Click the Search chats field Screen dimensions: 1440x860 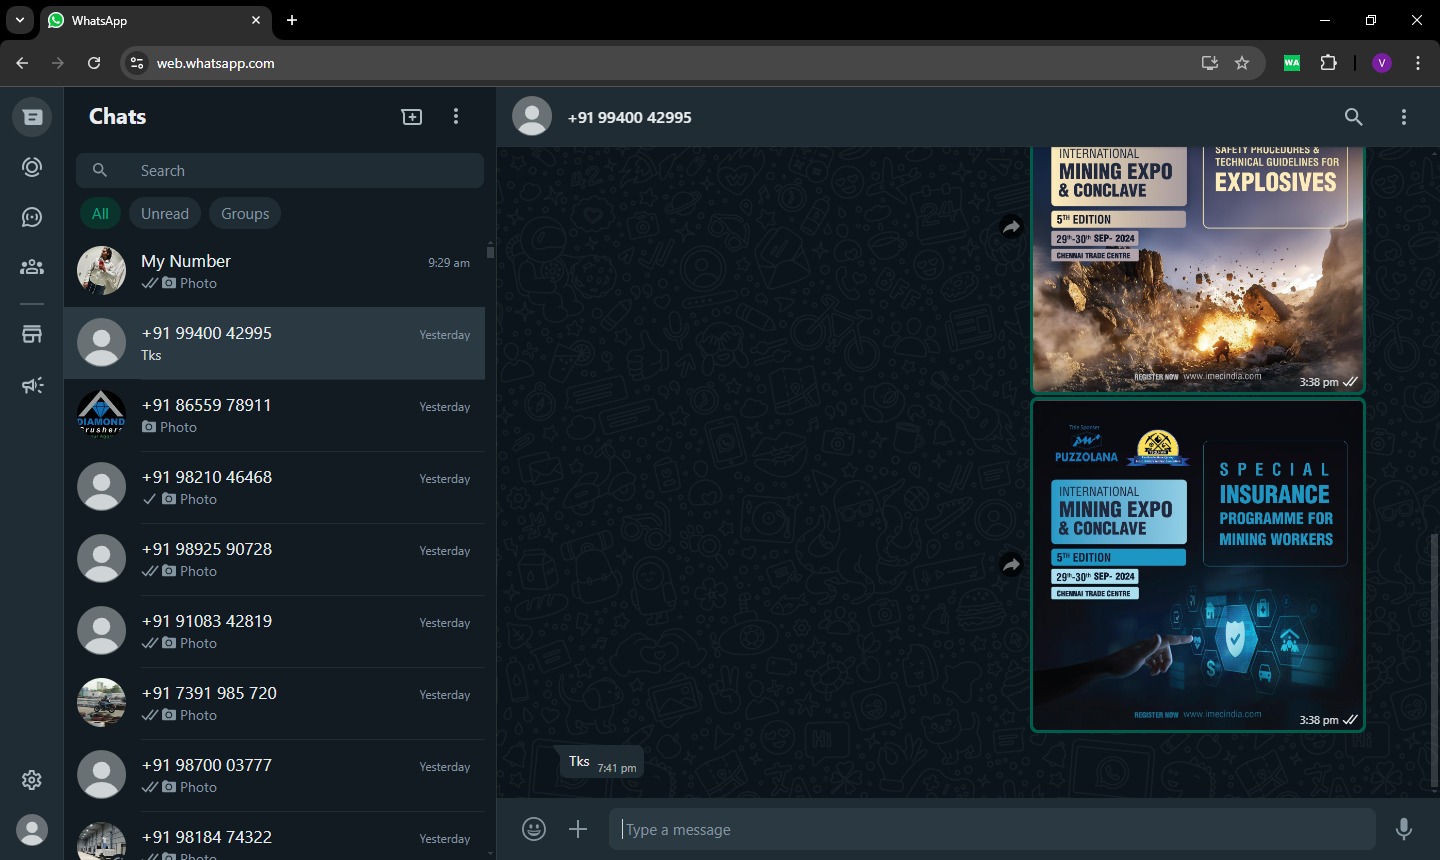(x=280, y=171)
